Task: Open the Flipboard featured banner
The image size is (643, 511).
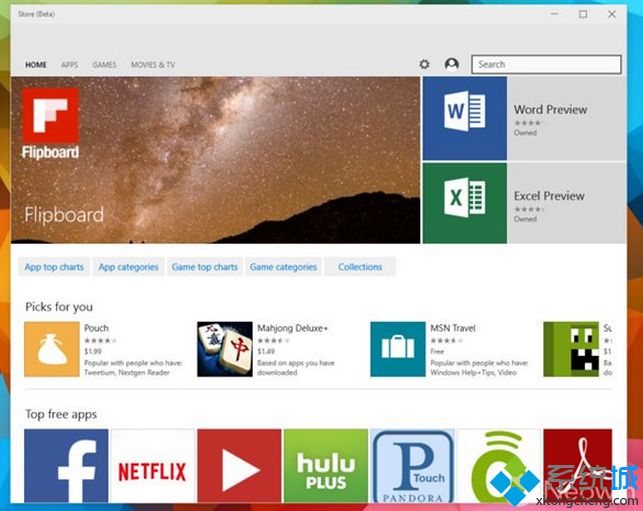Action: [216, 160]
